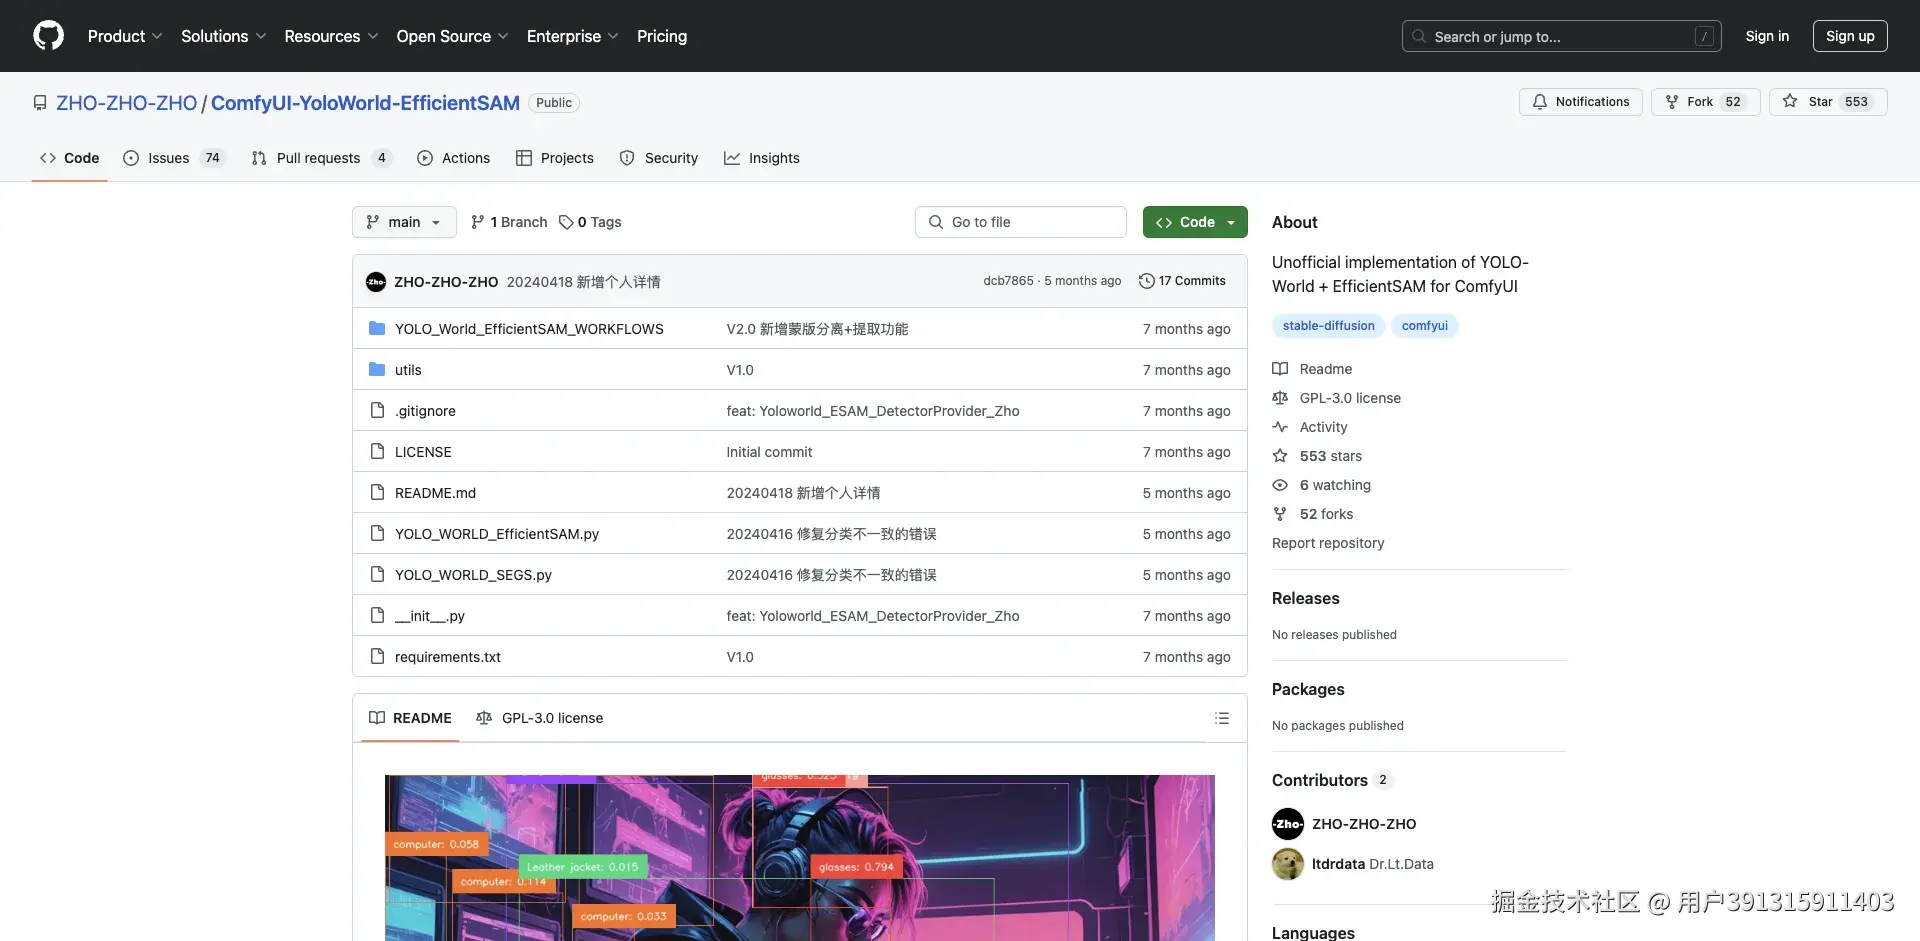Click the branch icon beside 1 Branch
The image size is (1920, 941).
tap(478, 222)
